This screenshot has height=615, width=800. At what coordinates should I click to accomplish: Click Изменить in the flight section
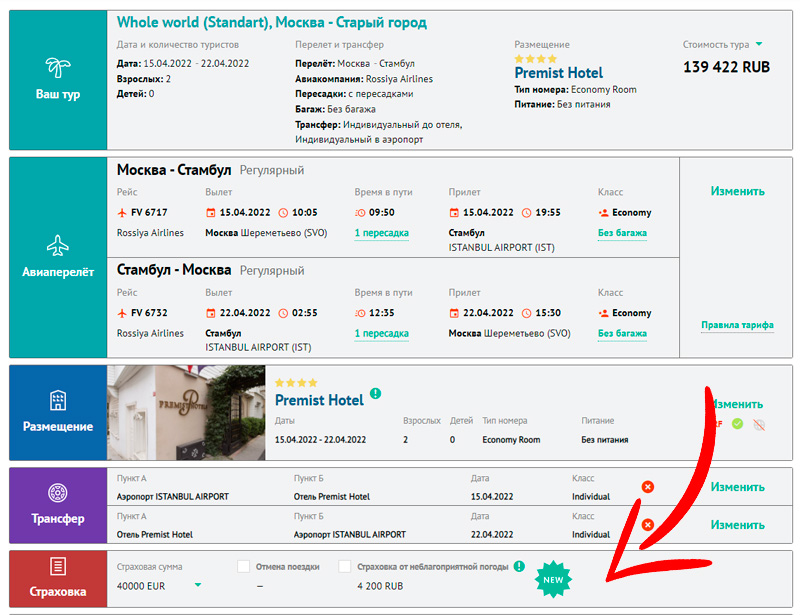pyautogui.click(x=737, y=191)
